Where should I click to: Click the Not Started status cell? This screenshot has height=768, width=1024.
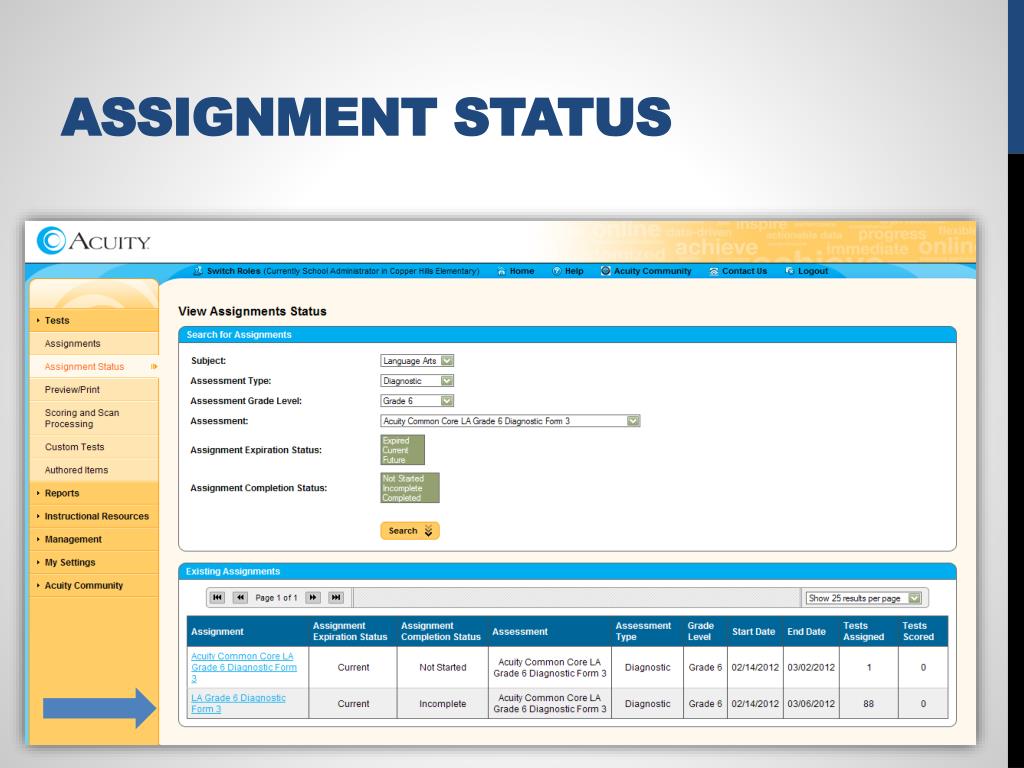[x=443, y=667]
